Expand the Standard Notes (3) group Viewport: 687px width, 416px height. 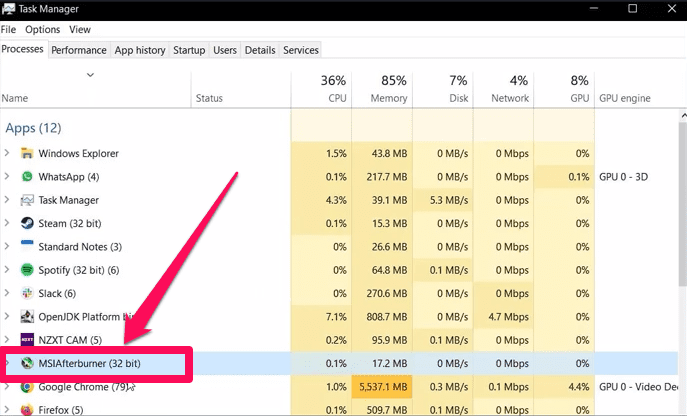pos(7,246)
